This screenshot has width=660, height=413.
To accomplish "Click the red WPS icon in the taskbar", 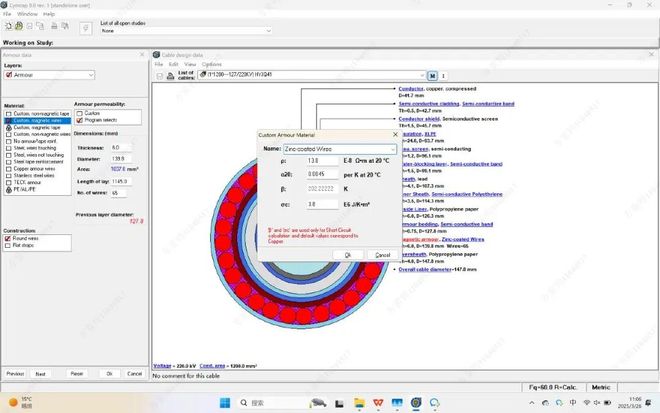I will click(375, 401).
